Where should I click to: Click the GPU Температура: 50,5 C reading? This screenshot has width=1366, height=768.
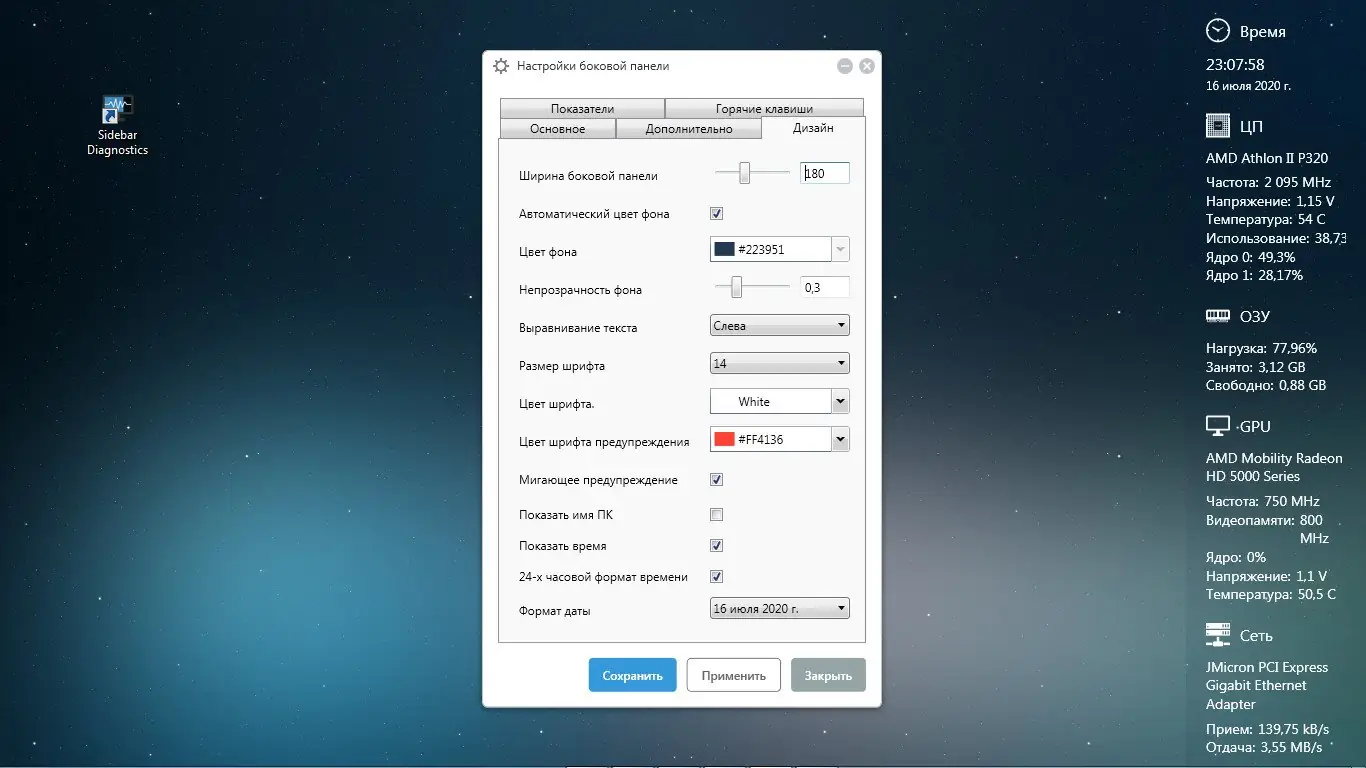click(x=1271, y=594)
